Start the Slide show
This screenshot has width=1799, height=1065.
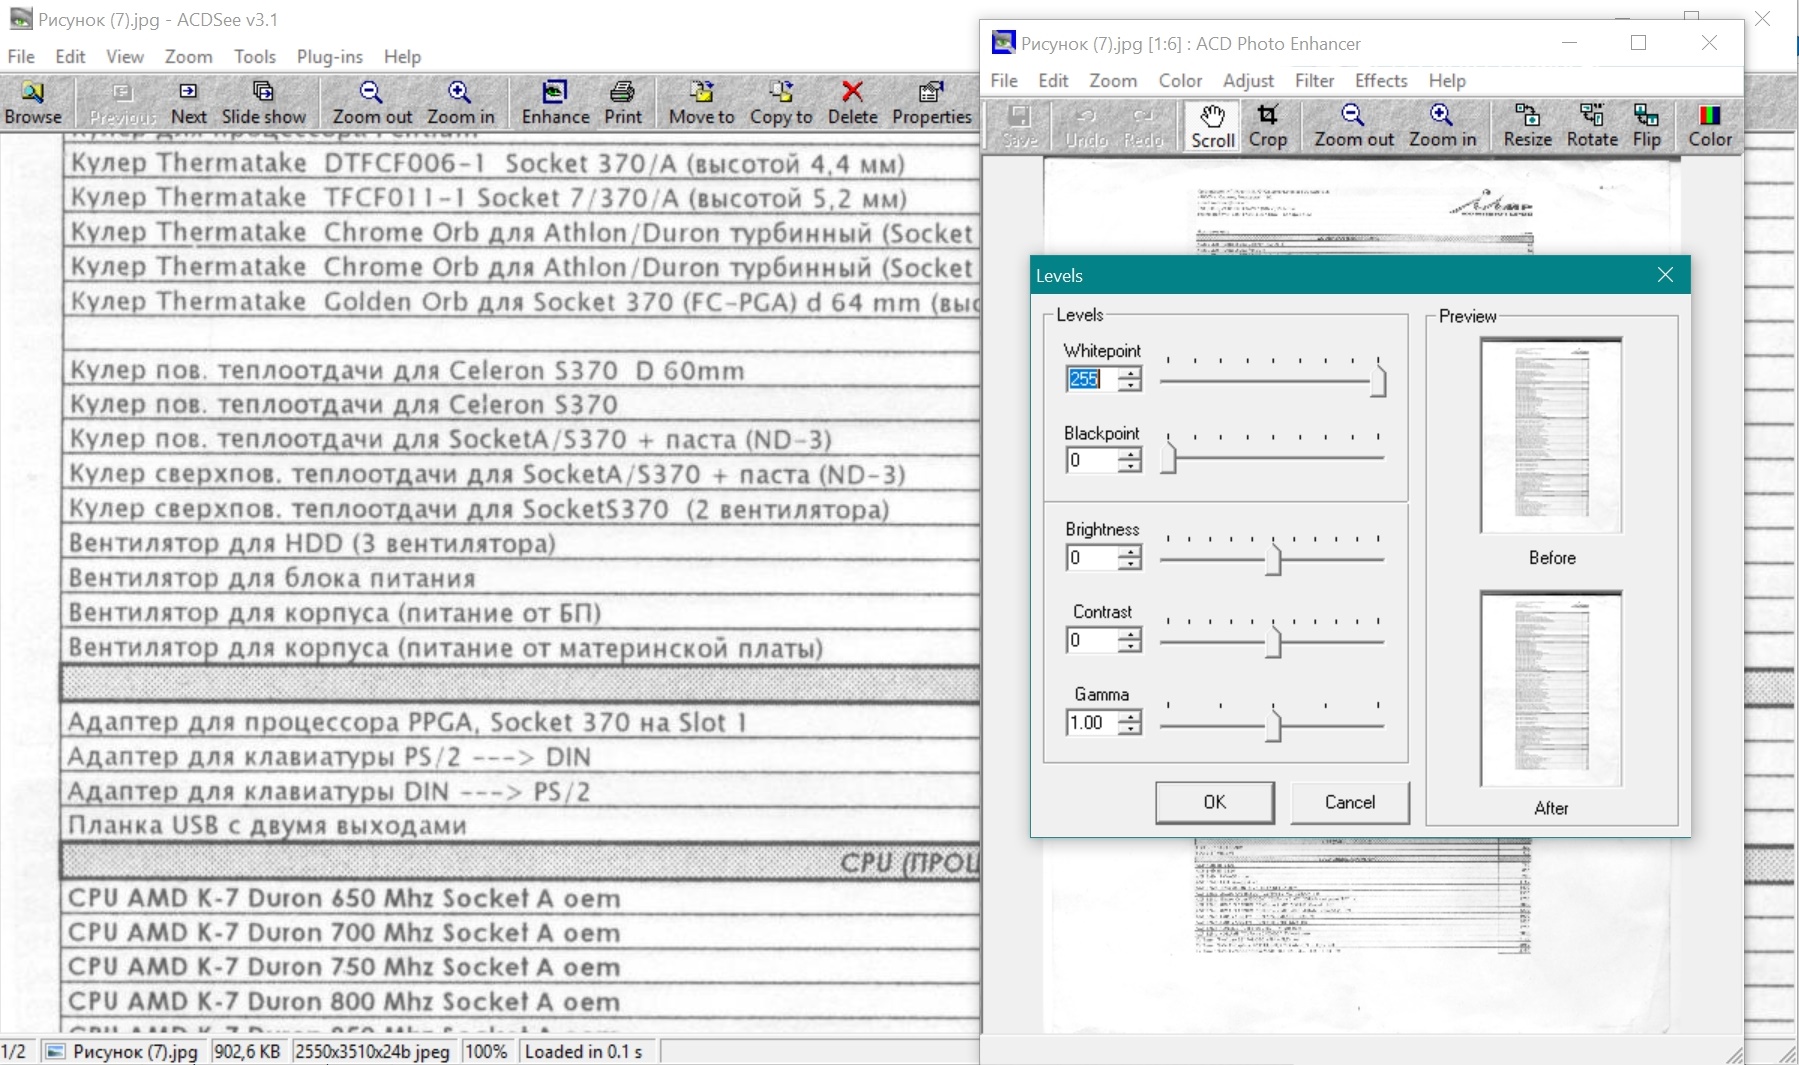point(263,103)
